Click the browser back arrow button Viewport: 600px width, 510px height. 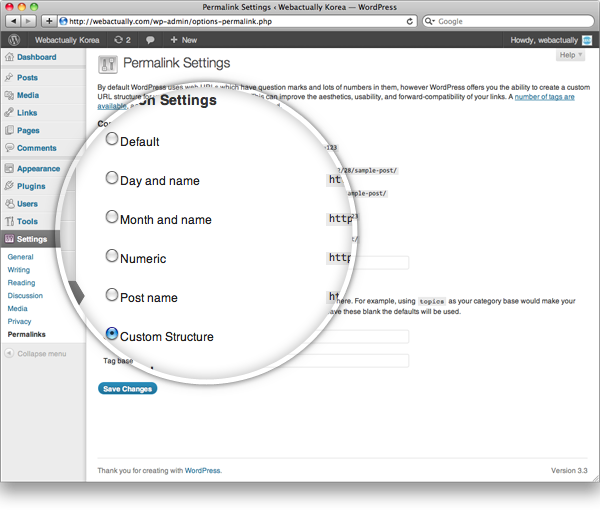coord(13,21)
